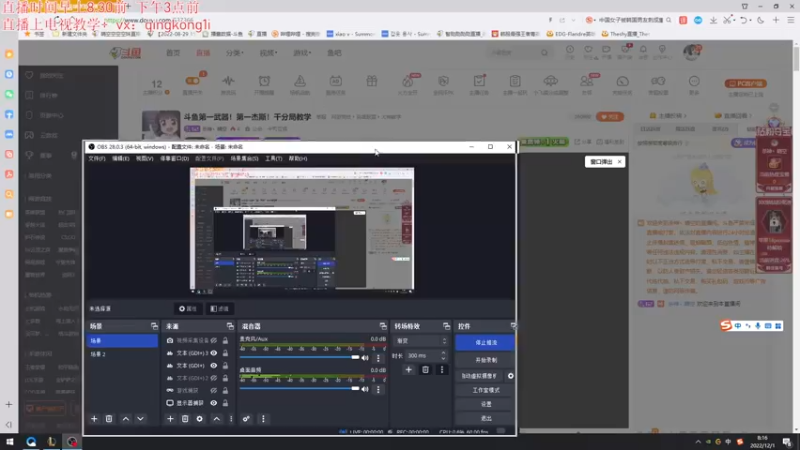The image size is (800, 450).
Task: Open the transition properties three-dot menu
Action: (442, 369)
